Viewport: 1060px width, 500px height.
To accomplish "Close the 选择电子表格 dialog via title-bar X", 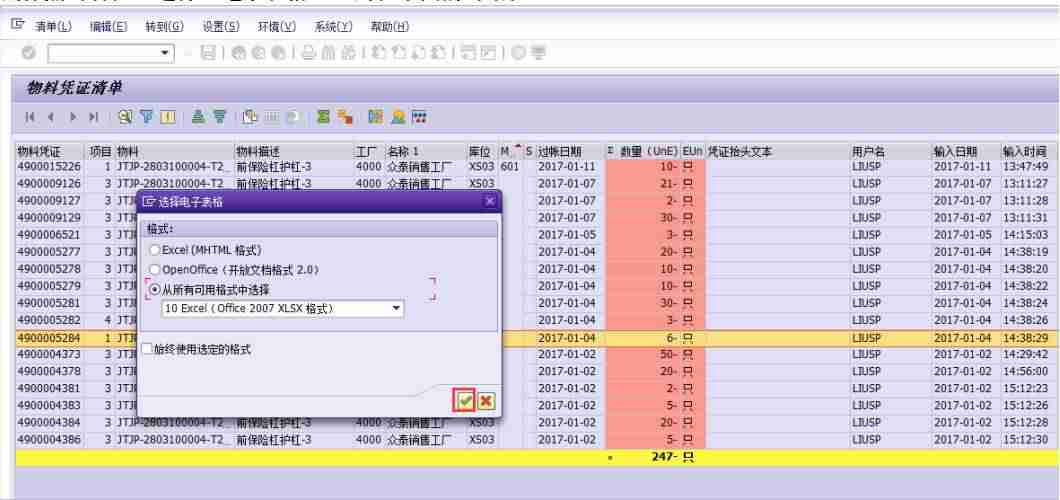I will [490, 201].
